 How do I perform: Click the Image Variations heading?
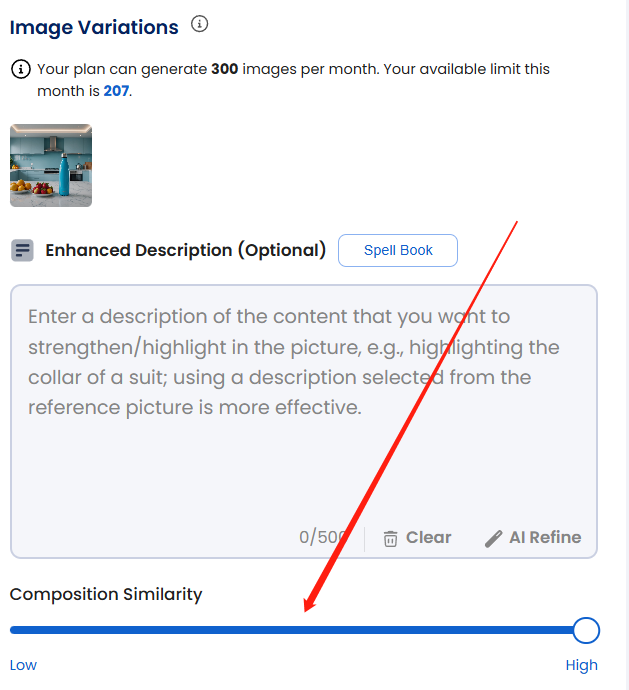coord(94,27)
